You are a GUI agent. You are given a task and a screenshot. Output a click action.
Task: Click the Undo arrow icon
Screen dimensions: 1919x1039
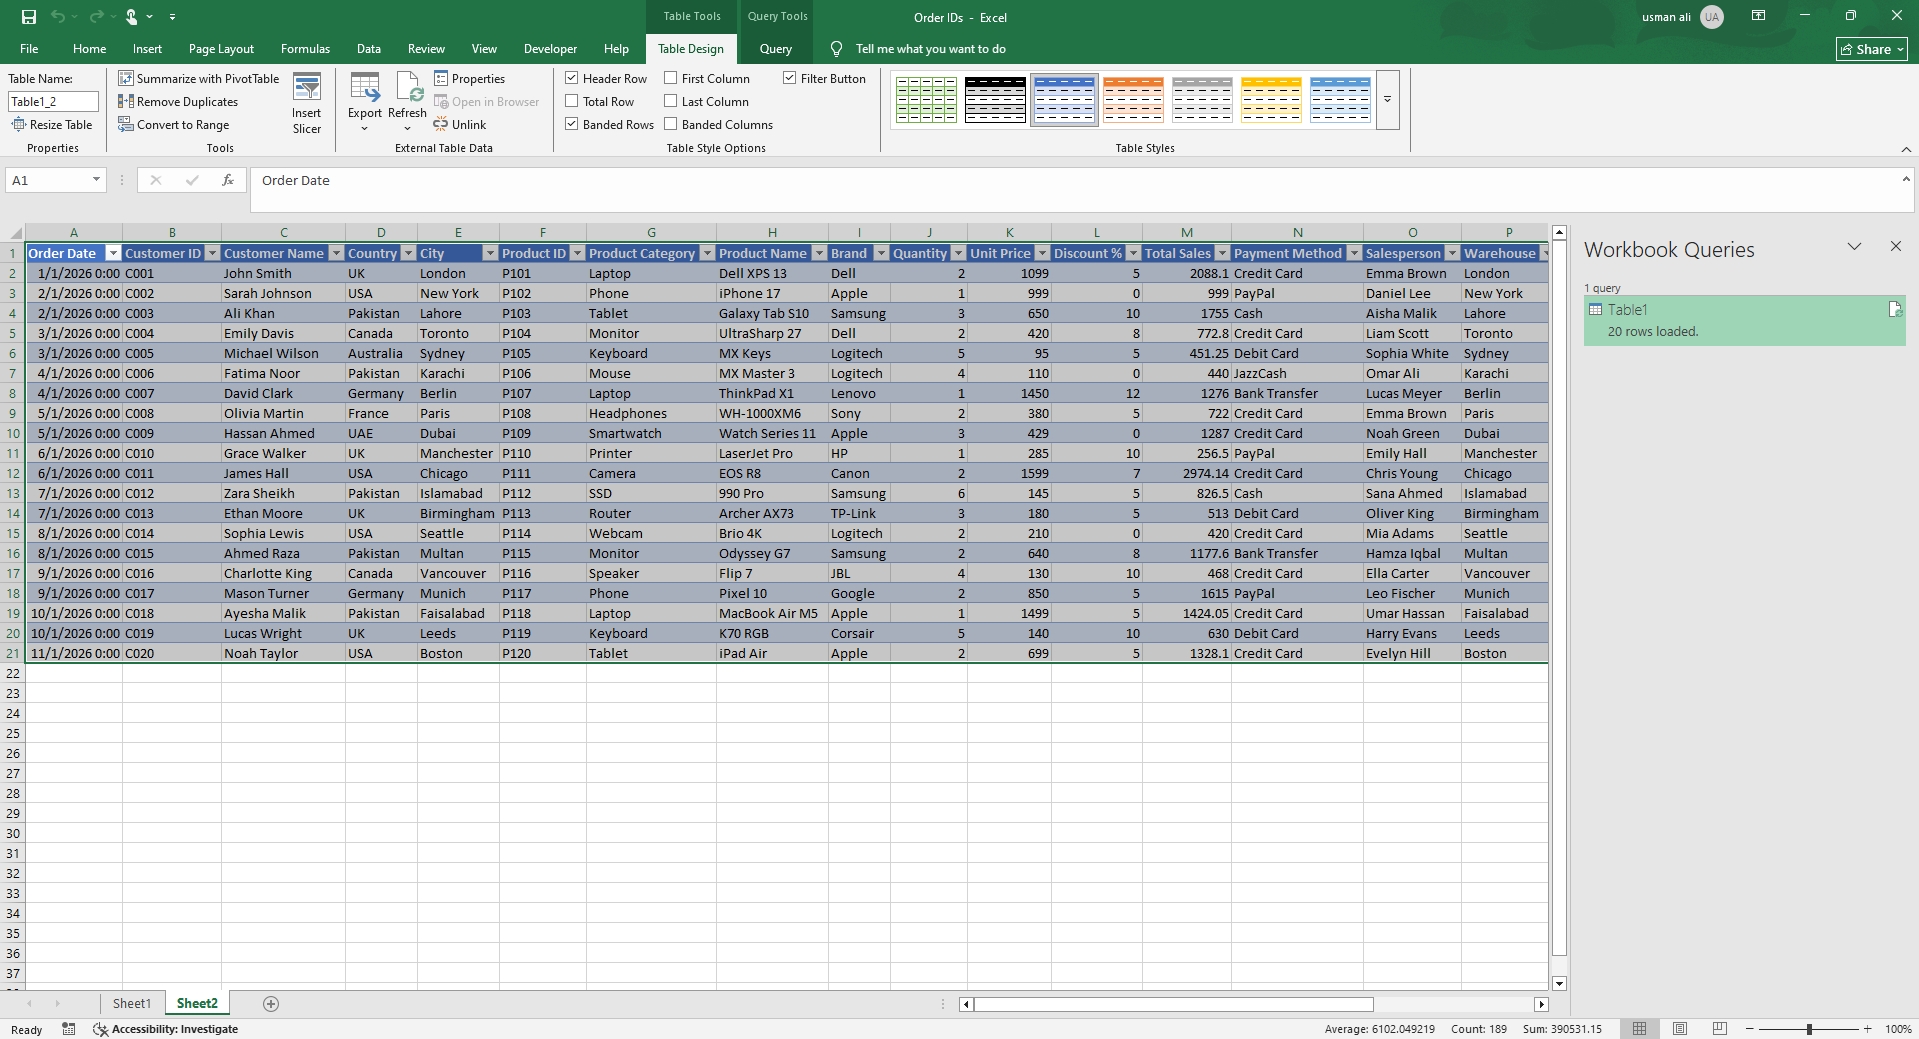[x=58, y=17]
